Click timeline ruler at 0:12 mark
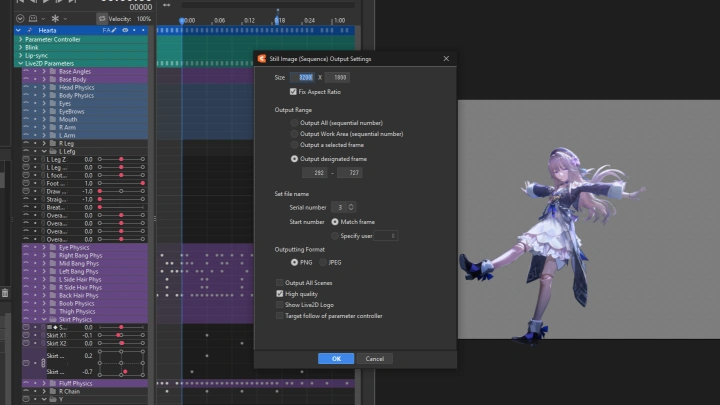720x405 pixels. [x=248, y=21]
